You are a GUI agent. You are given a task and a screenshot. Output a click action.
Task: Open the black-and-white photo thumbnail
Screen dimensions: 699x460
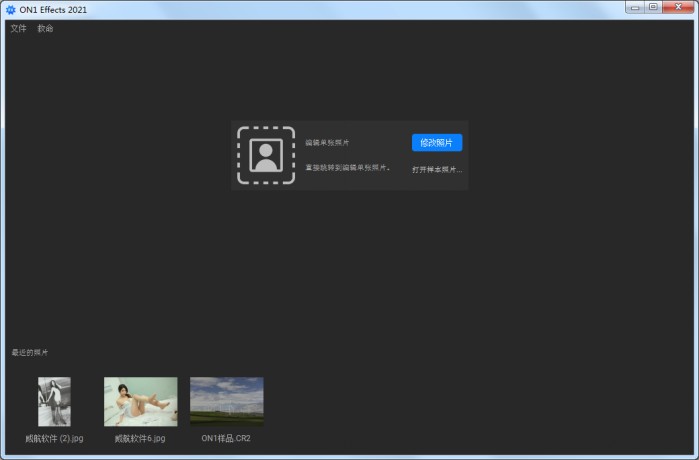click(x=54, y=401)
